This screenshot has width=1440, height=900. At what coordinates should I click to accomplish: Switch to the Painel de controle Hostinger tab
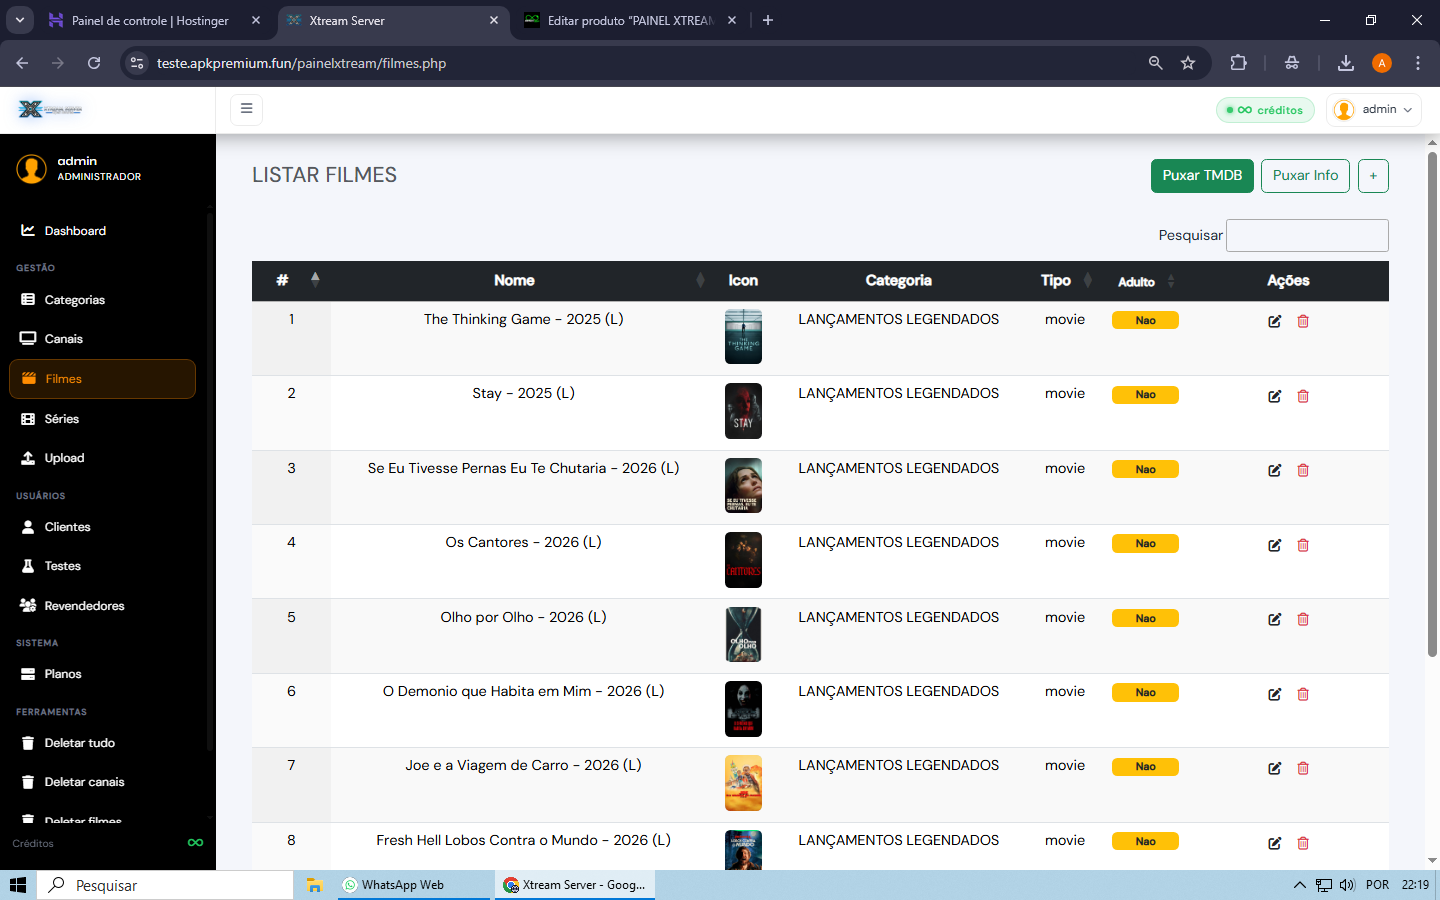pos(150,20)
